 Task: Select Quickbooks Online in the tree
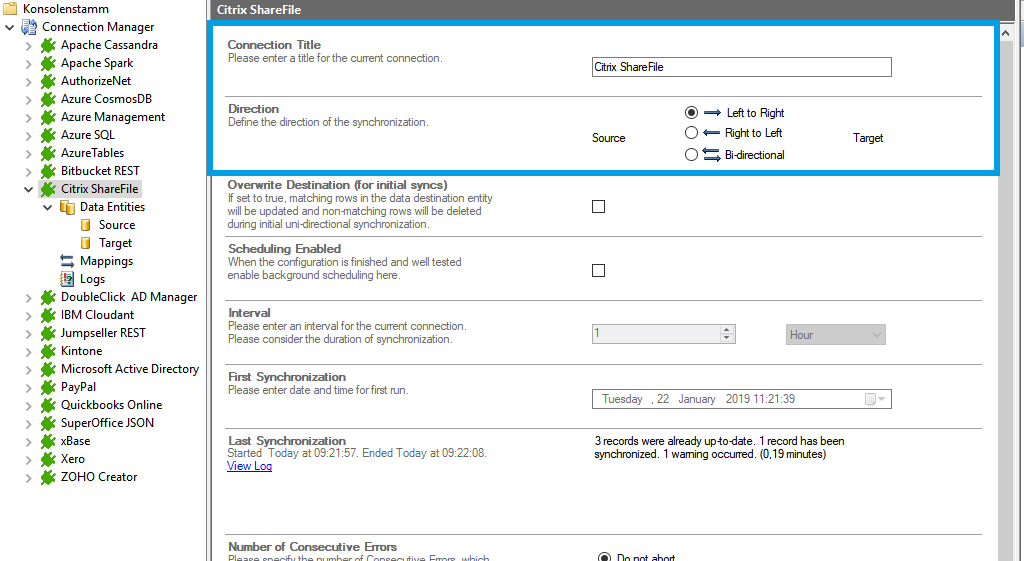(111, 405)
